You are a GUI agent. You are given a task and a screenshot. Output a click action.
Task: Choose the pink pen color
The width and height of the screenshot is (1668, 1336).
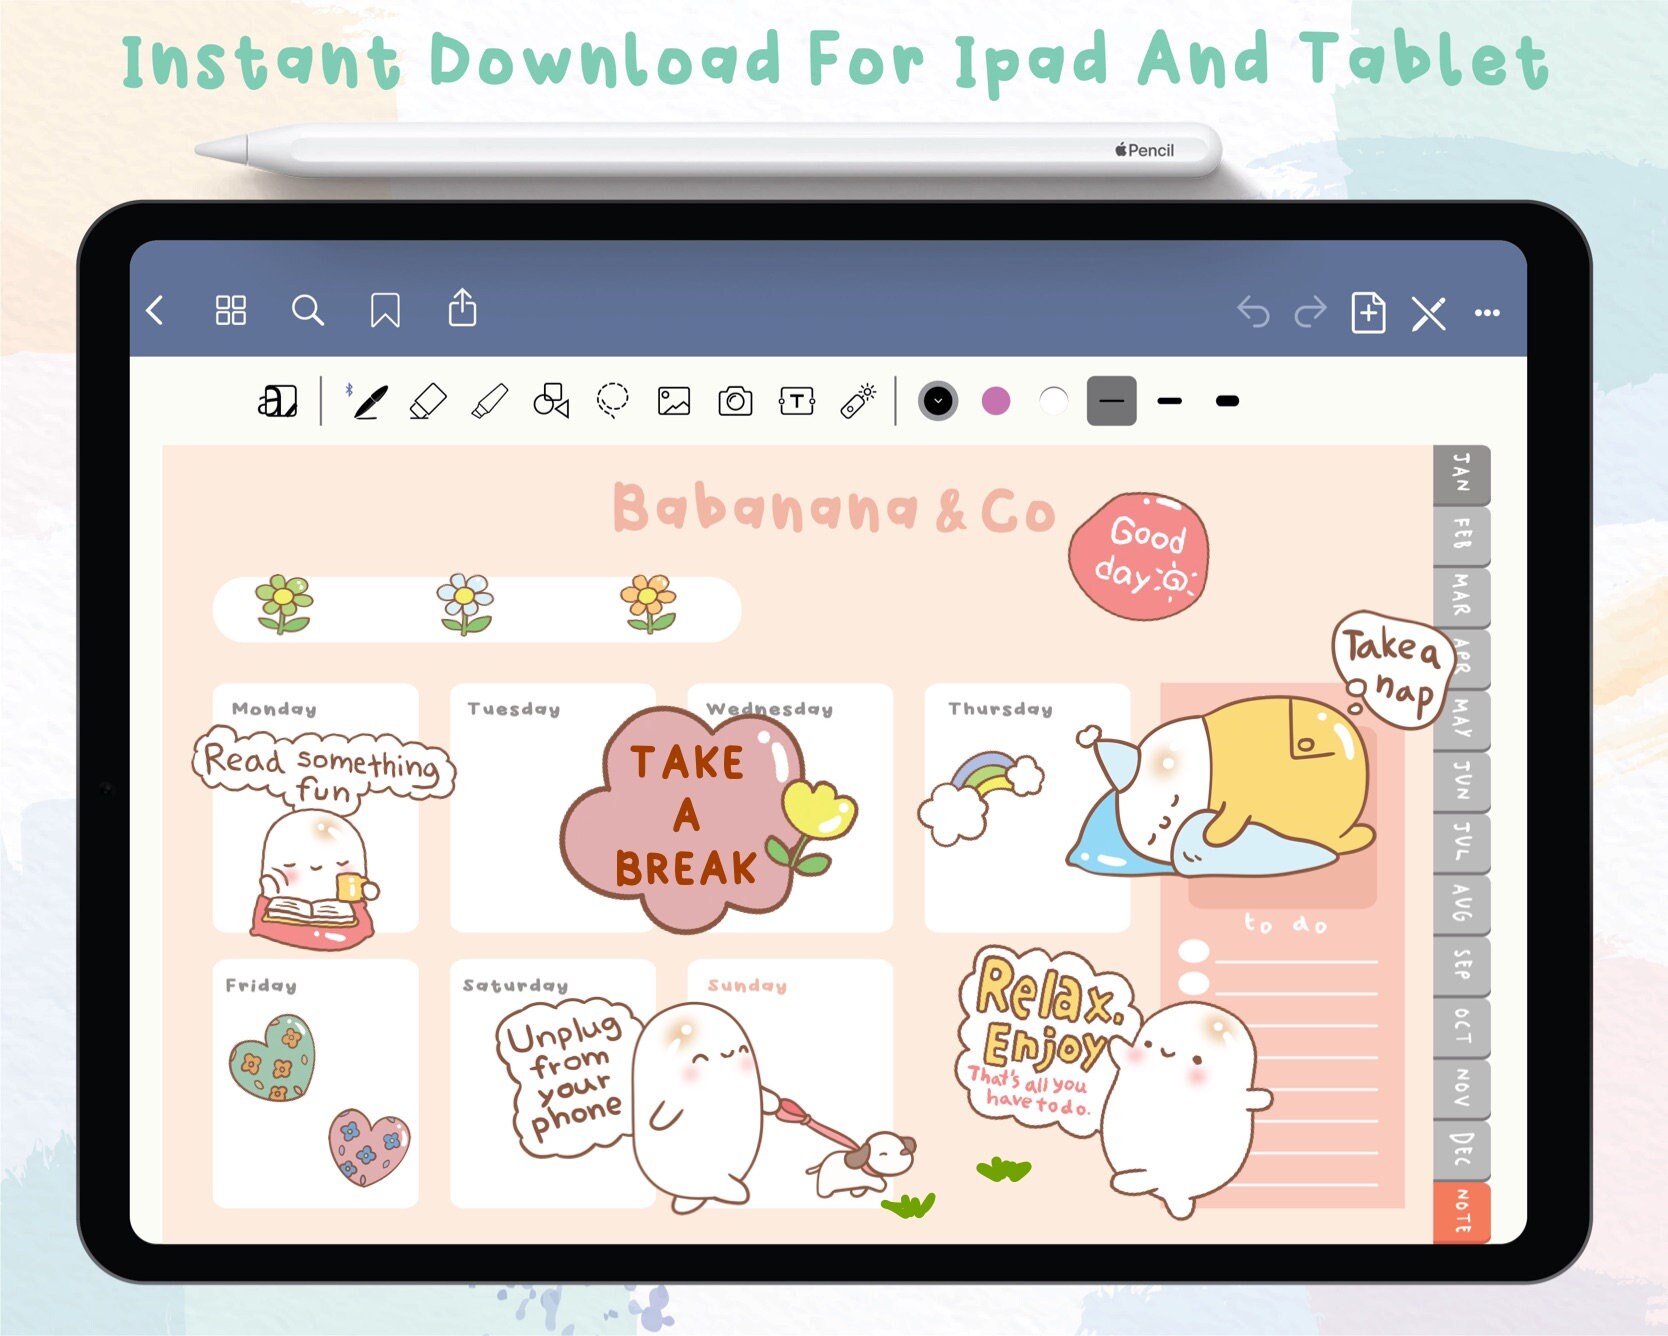click(x=996, y=401)
